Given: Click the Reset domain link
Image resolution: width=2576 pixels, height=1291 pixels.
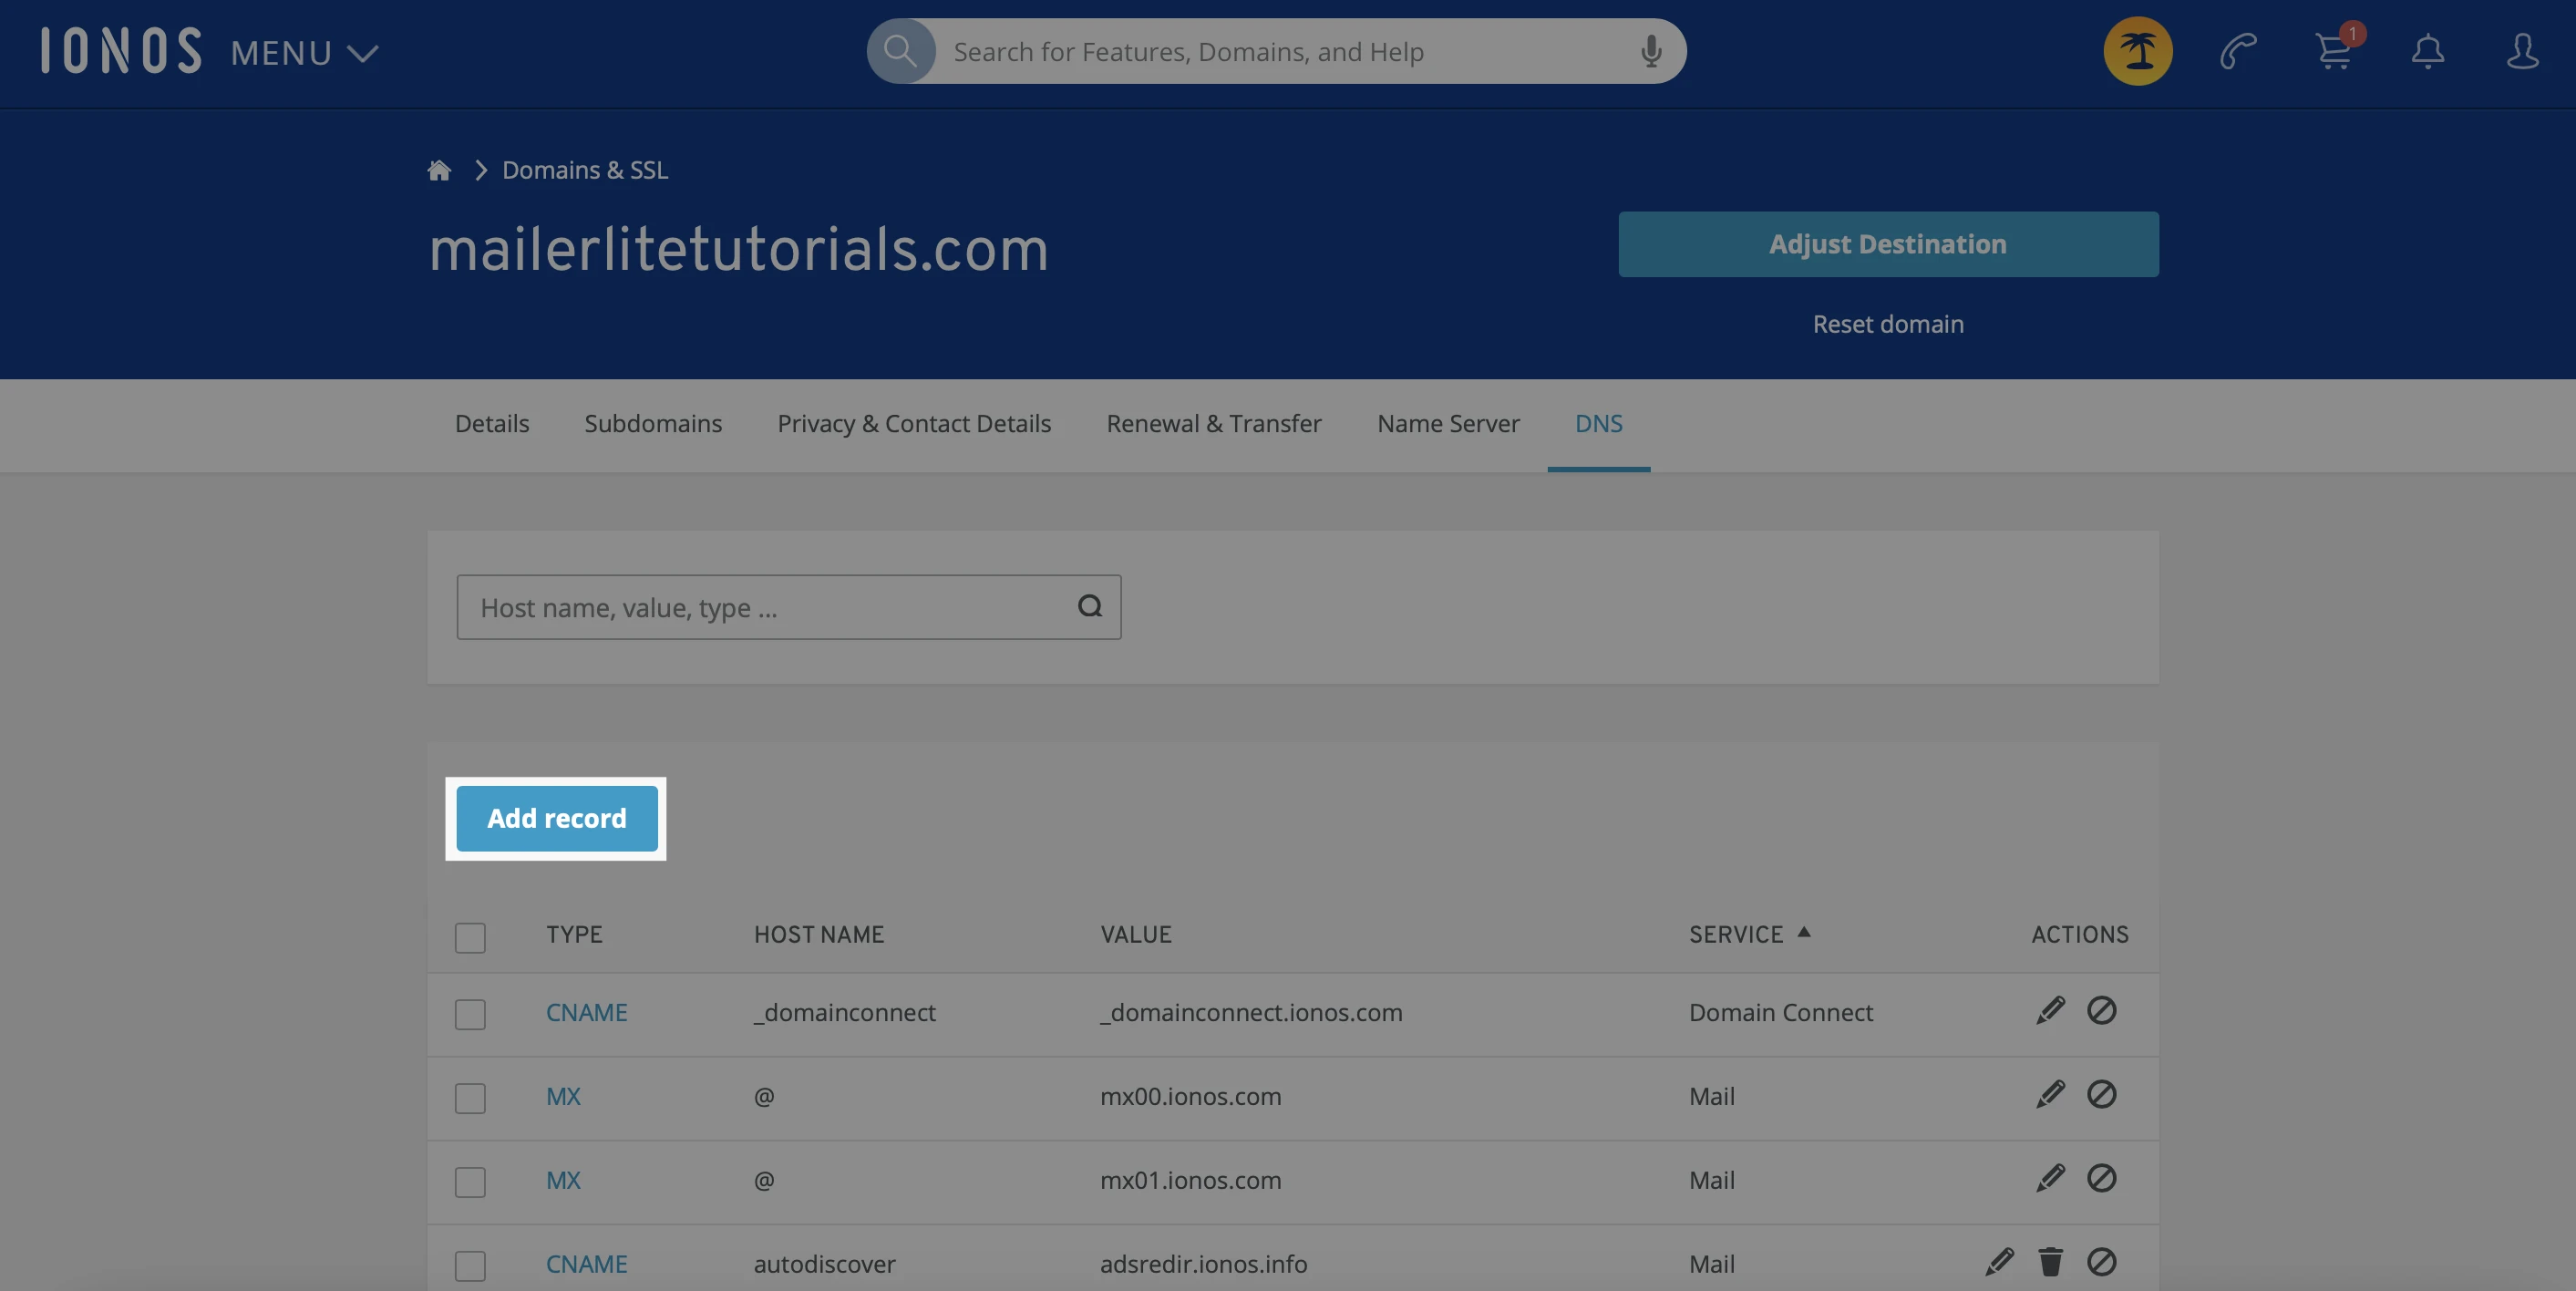Looking at the screenshot, I should 1887,324.
